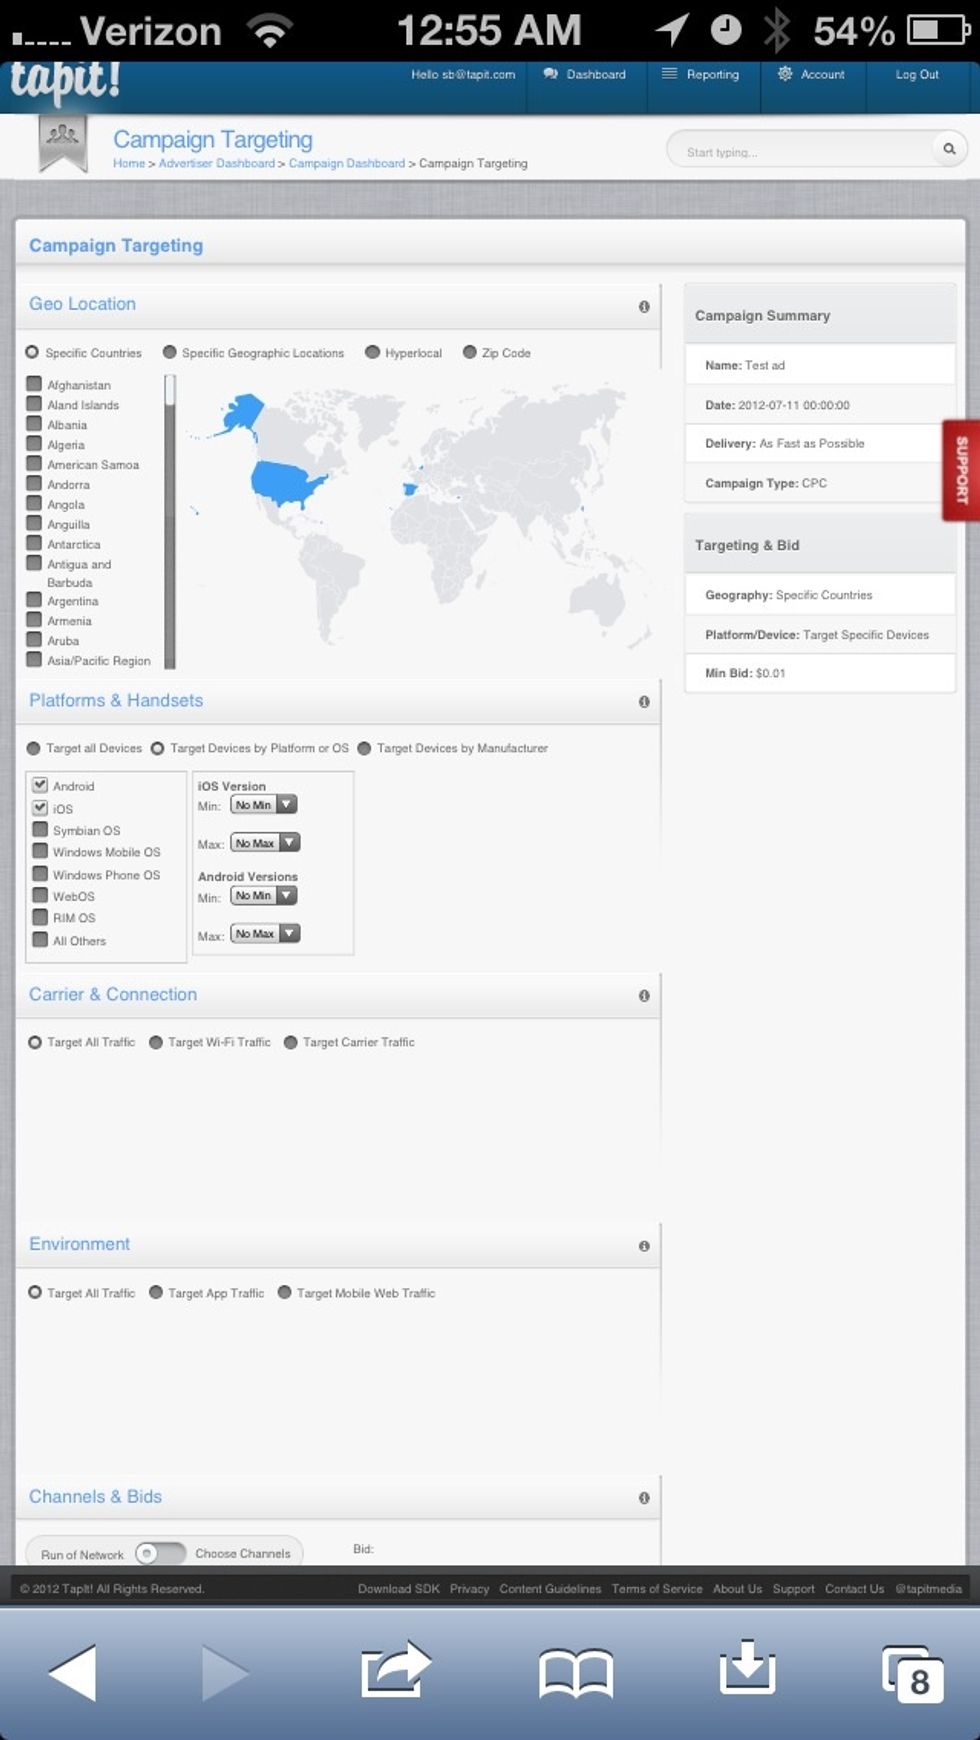Image resolution: width=980 pixels, height=1740 pixels.
Task: Open the Safari tabs icon
Action: click(912, 1672)
